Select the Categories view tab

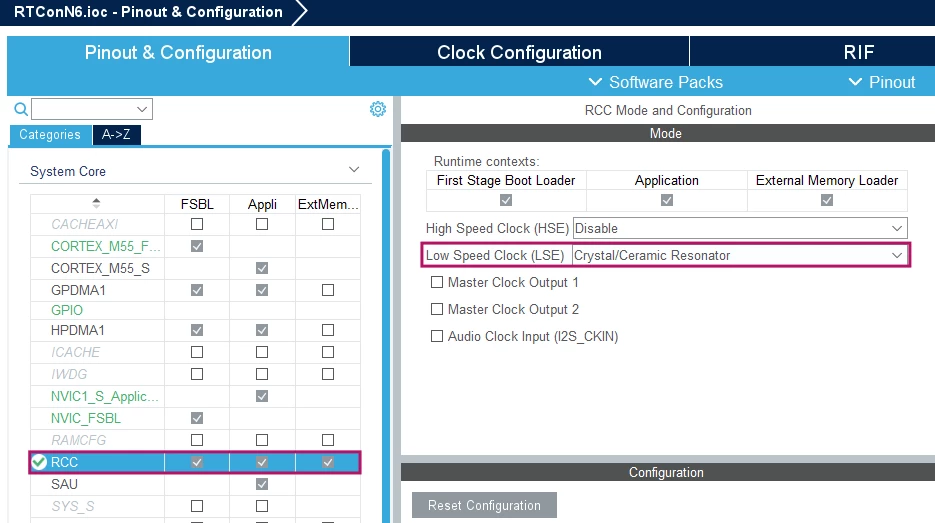pyautogui.click(x=50, y=135)
